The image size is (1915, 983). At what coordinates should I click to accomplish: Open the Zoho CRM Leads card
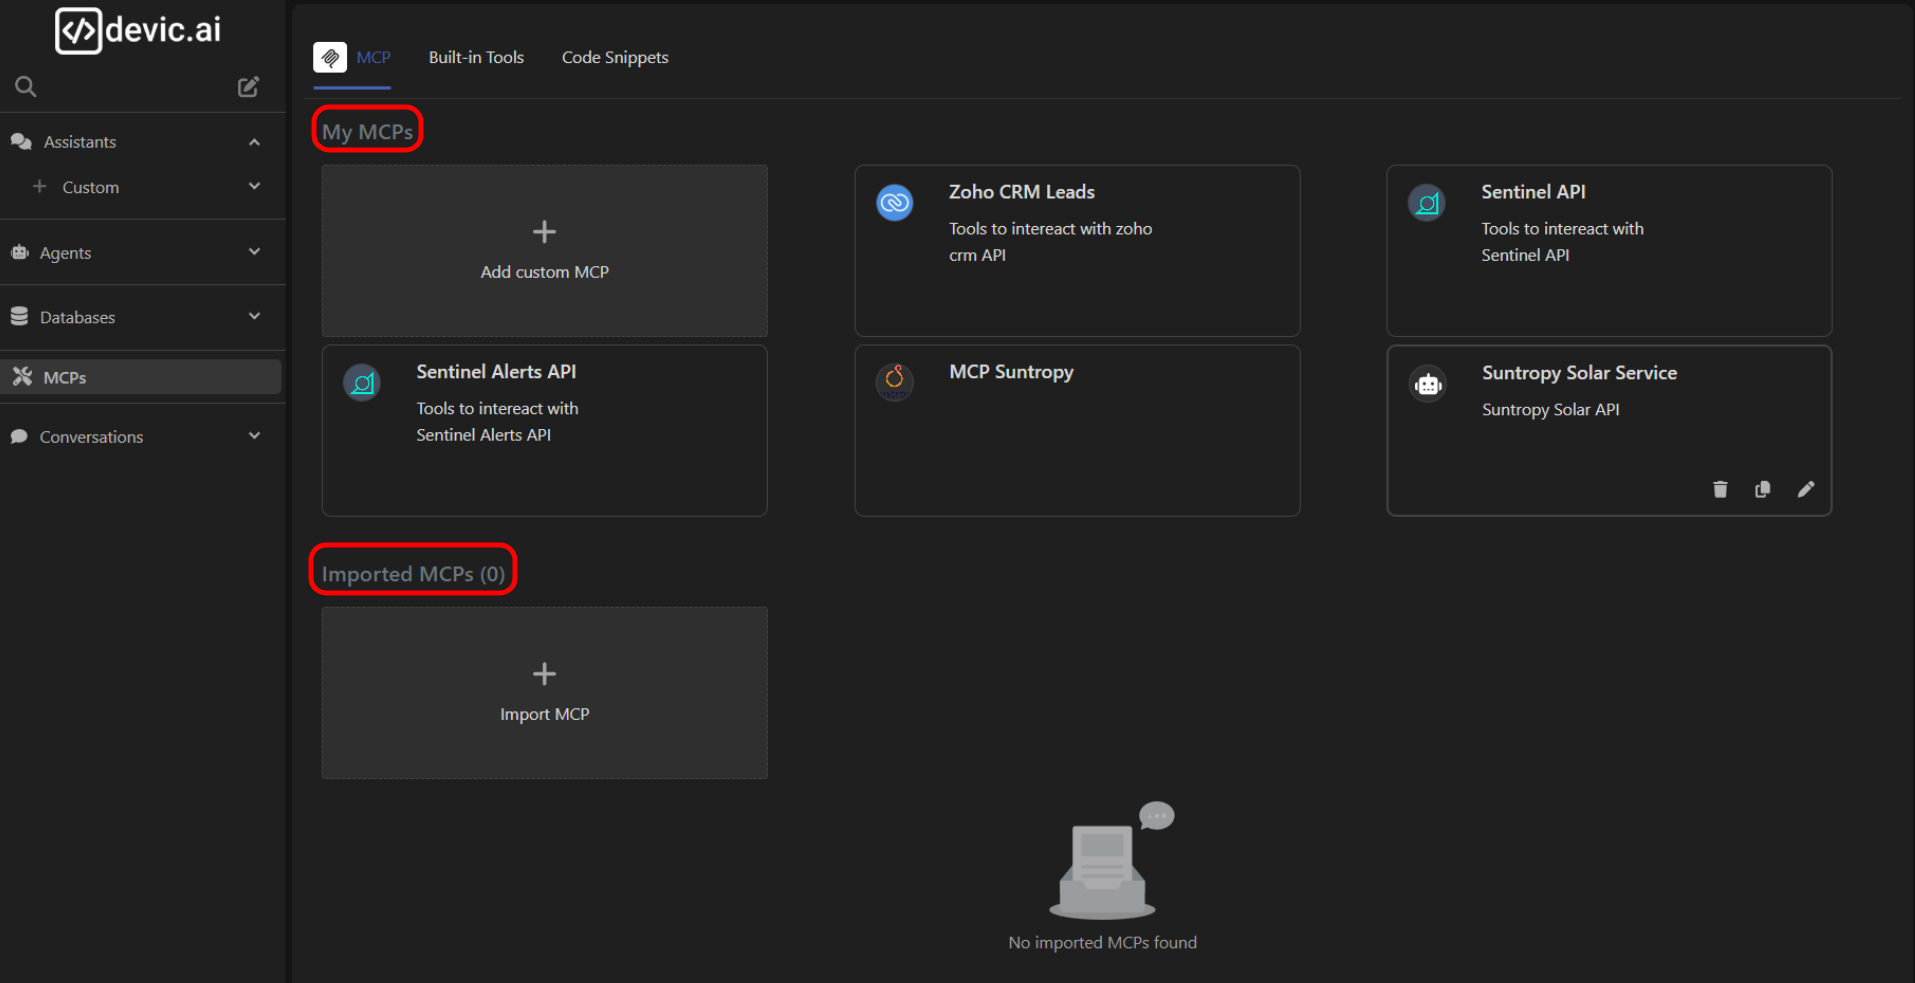pos(1077,251)
